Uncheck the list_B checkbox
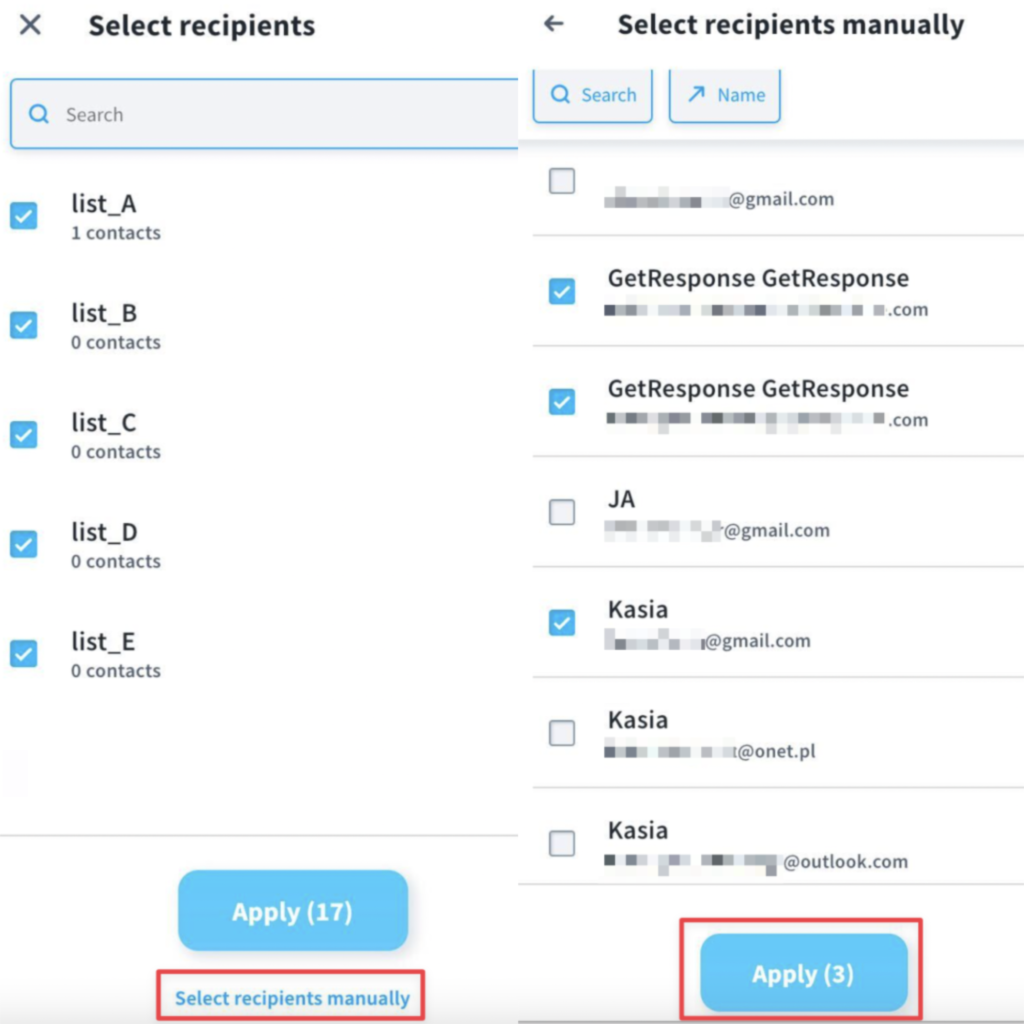Image resolution: width=1024 pixels, height=1024 pixels. pyautogui.click(x=24, y=325)
